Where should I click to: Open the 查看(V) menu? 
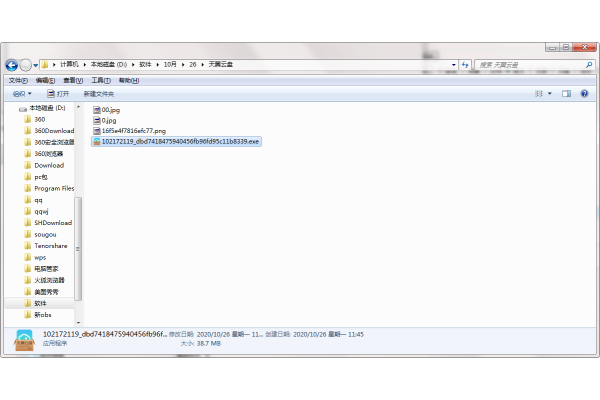73,80
